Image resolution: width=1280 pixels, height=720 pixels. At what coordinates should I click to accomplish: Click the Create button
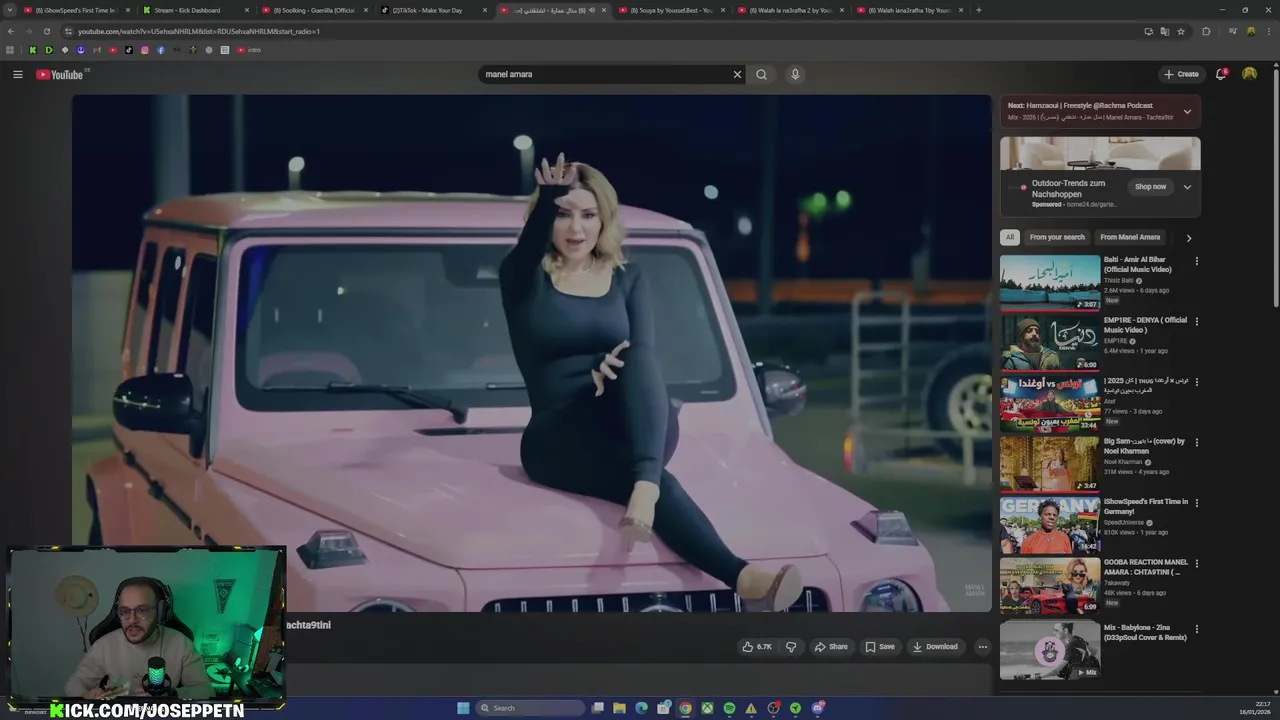tap(1181, 74)
